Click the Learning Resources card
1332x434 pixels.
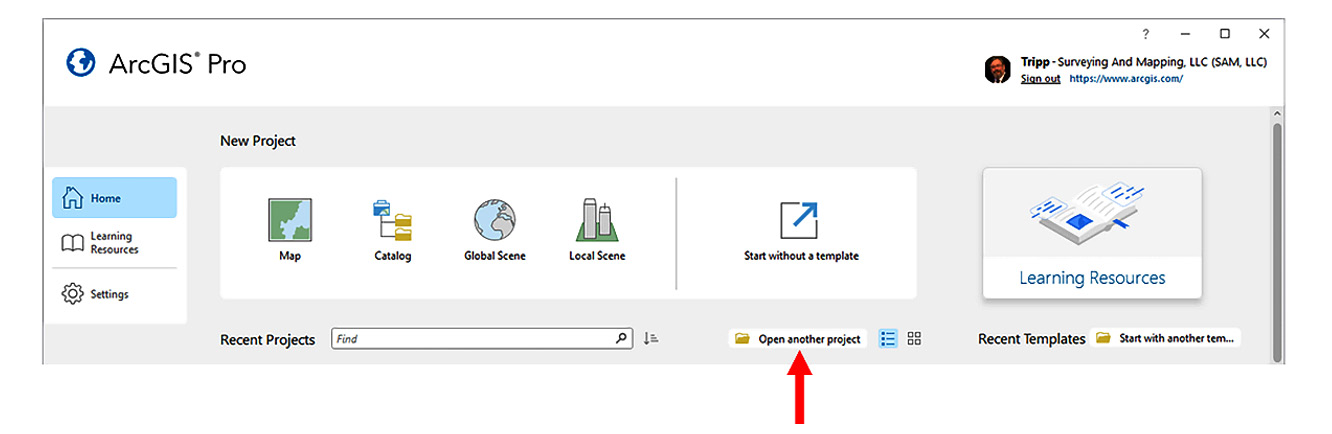pos(1092,233)
